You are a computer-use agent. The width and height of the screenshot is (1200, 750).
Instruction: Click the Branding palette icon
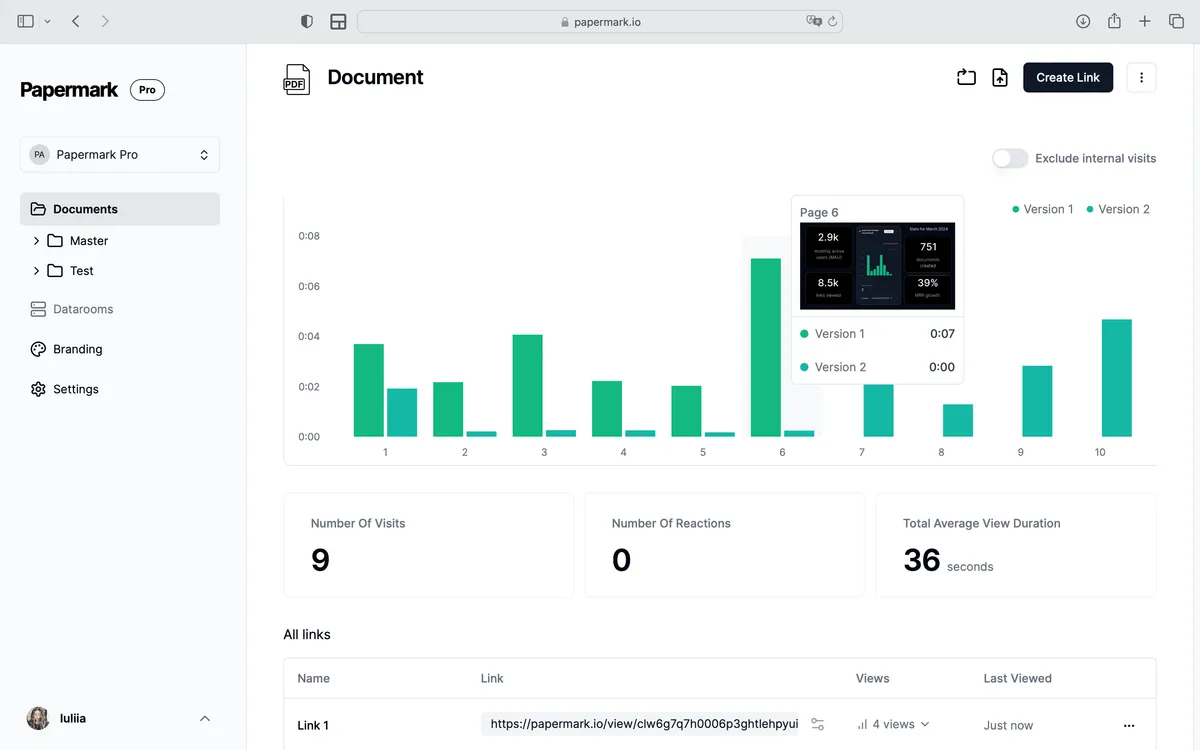point(38,349)
